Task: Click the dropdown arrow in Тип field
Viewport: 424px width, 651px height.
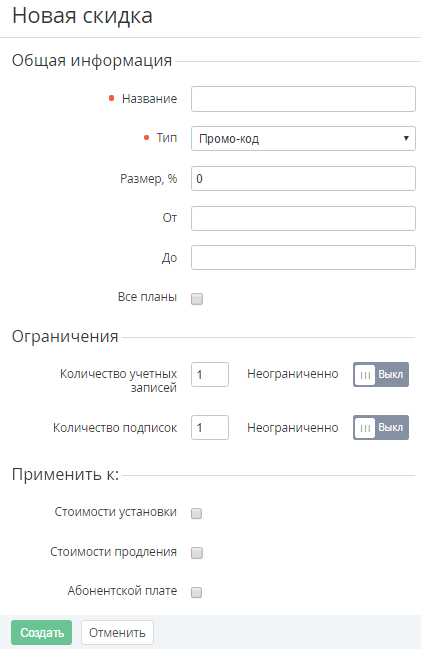Action: click(406, 138)
